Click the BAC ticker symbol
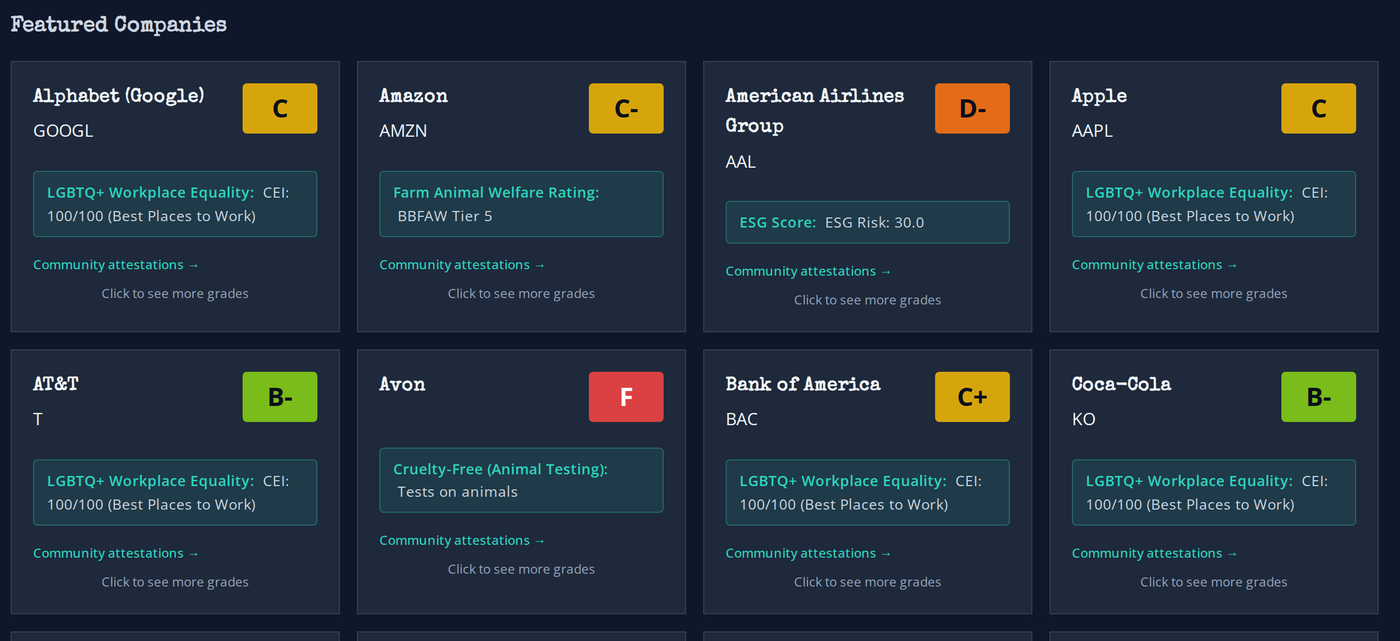 pos(742,419)
